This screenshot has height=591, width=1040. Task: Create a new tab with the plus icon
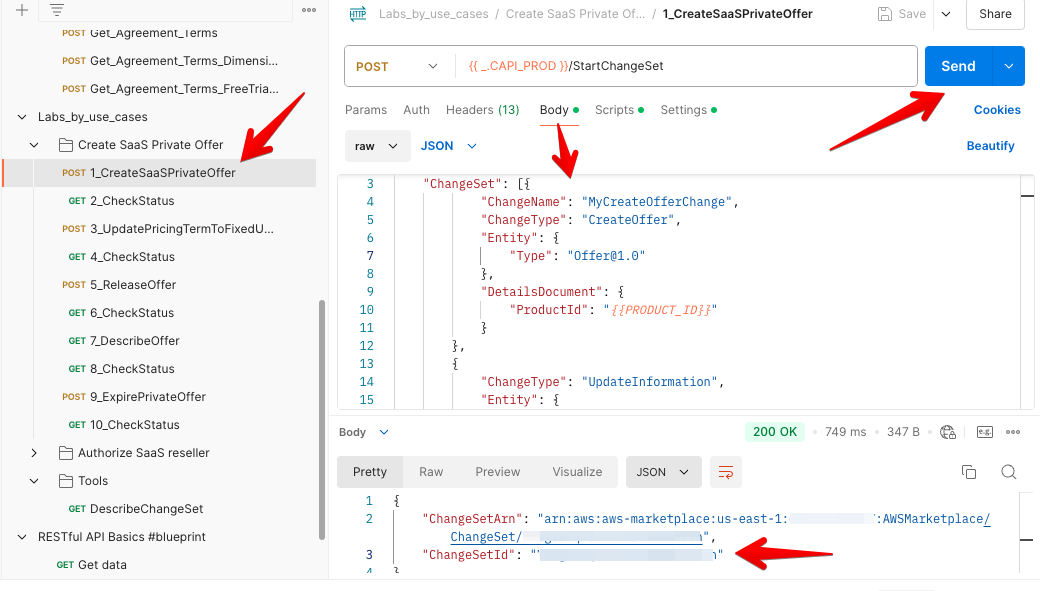[21, 9]
